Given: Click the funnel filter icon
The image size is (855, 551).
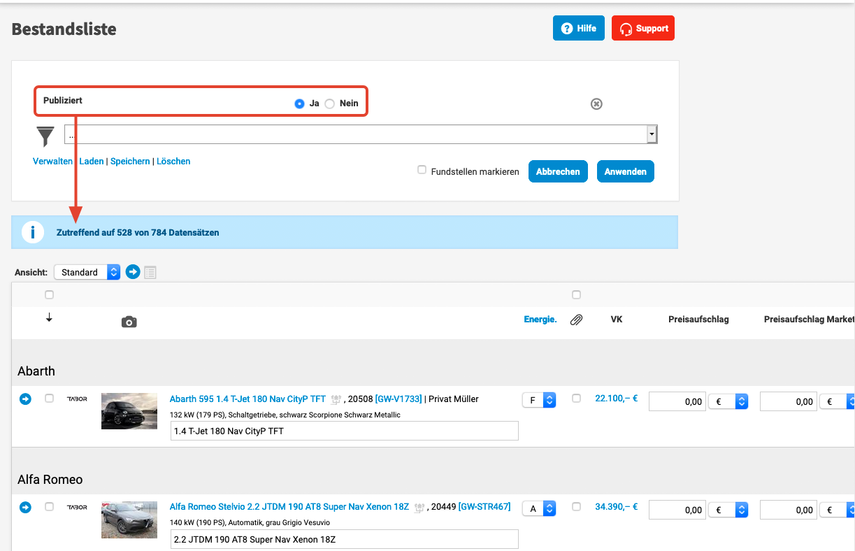Looking at the screenshot, I should point(45,136).
